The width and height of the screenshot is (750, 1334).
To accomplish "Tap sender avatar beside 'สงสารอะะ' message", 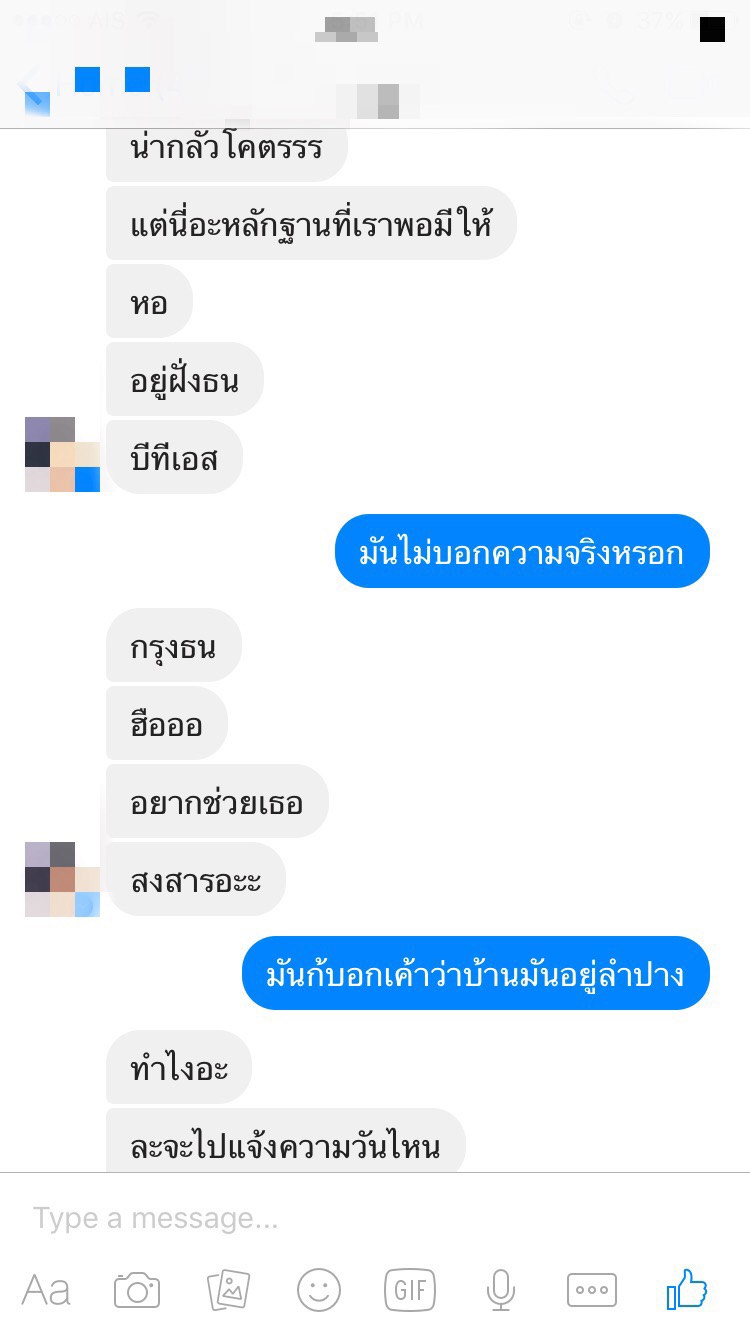I will pyautogui.click(x=62, y=879).
